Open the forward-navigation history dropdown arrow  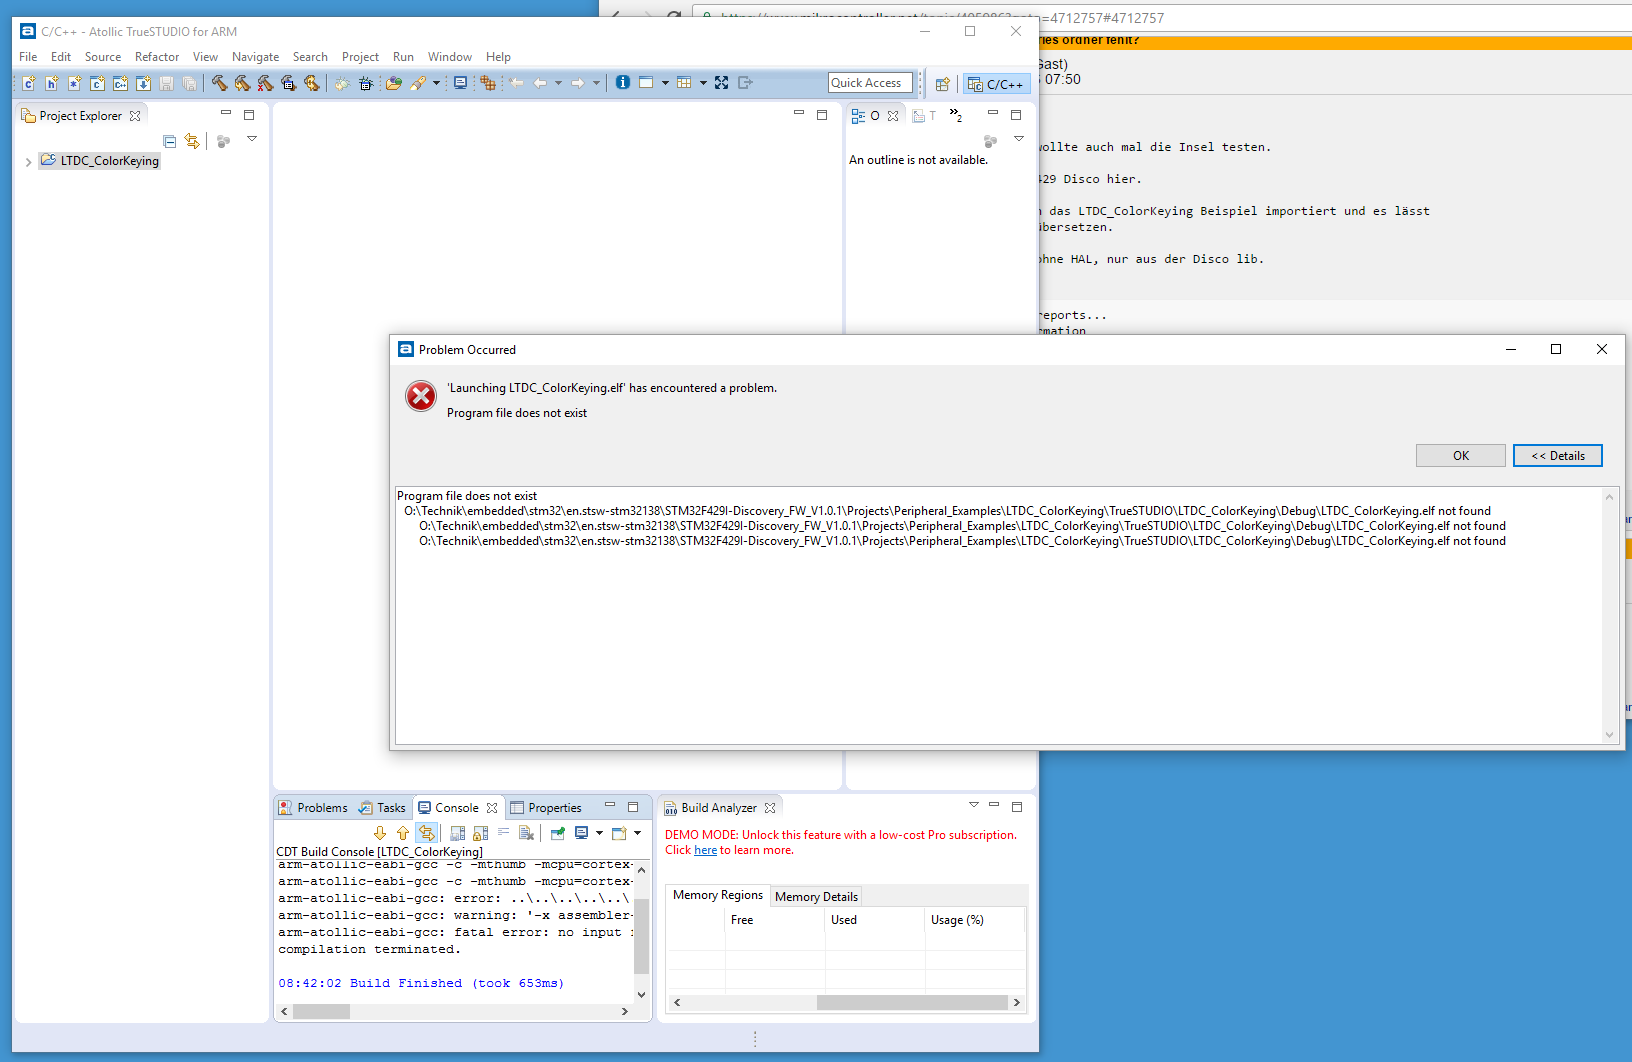(x=596, y=83)
